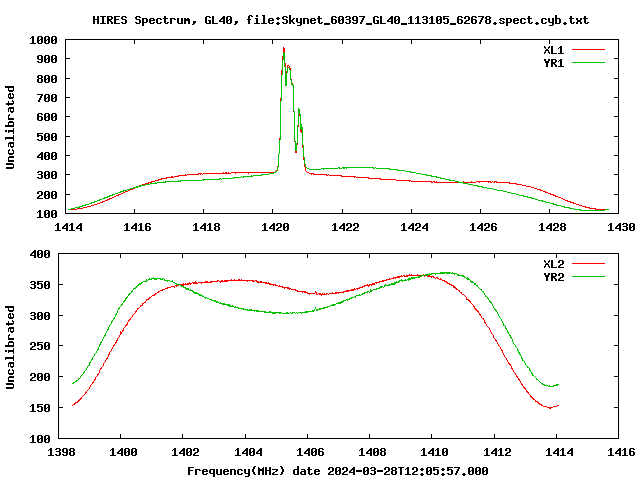Select the YR2 legend label
The height and width of the screenshot is (480, 640).
[553, 277]
